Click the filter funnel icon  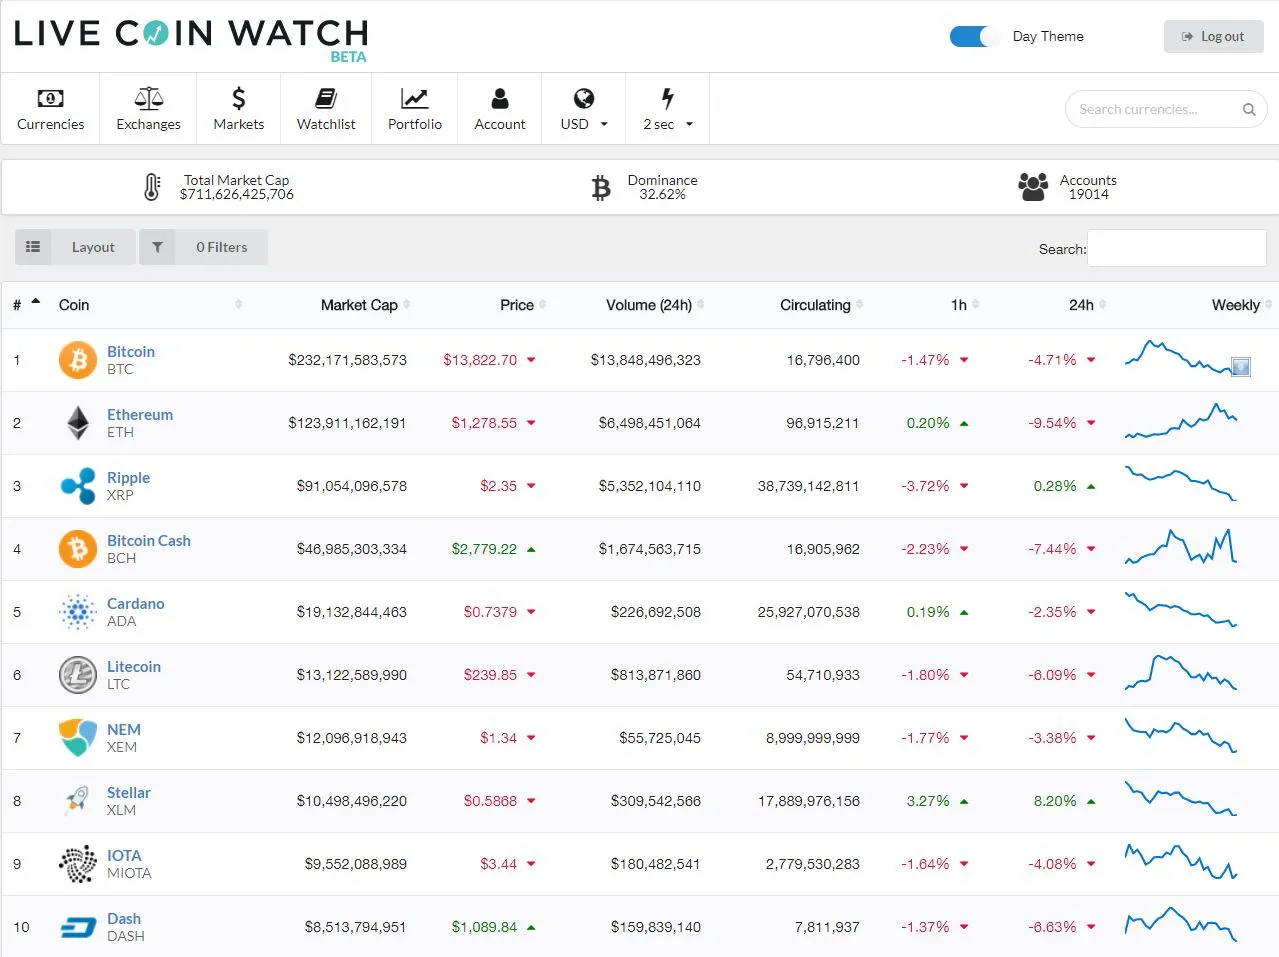[157, 247]
